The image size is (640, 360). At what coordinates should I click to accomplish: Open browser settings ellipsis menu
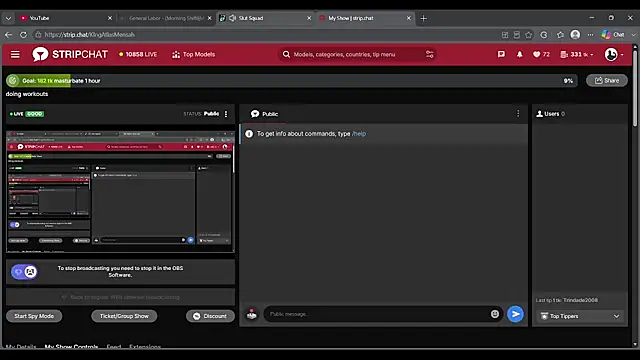pos(591,35)
